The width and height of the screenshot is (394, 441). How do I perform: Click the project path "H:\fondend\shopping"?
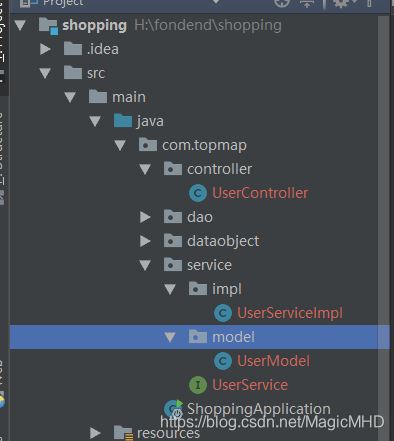click(208, 26)
